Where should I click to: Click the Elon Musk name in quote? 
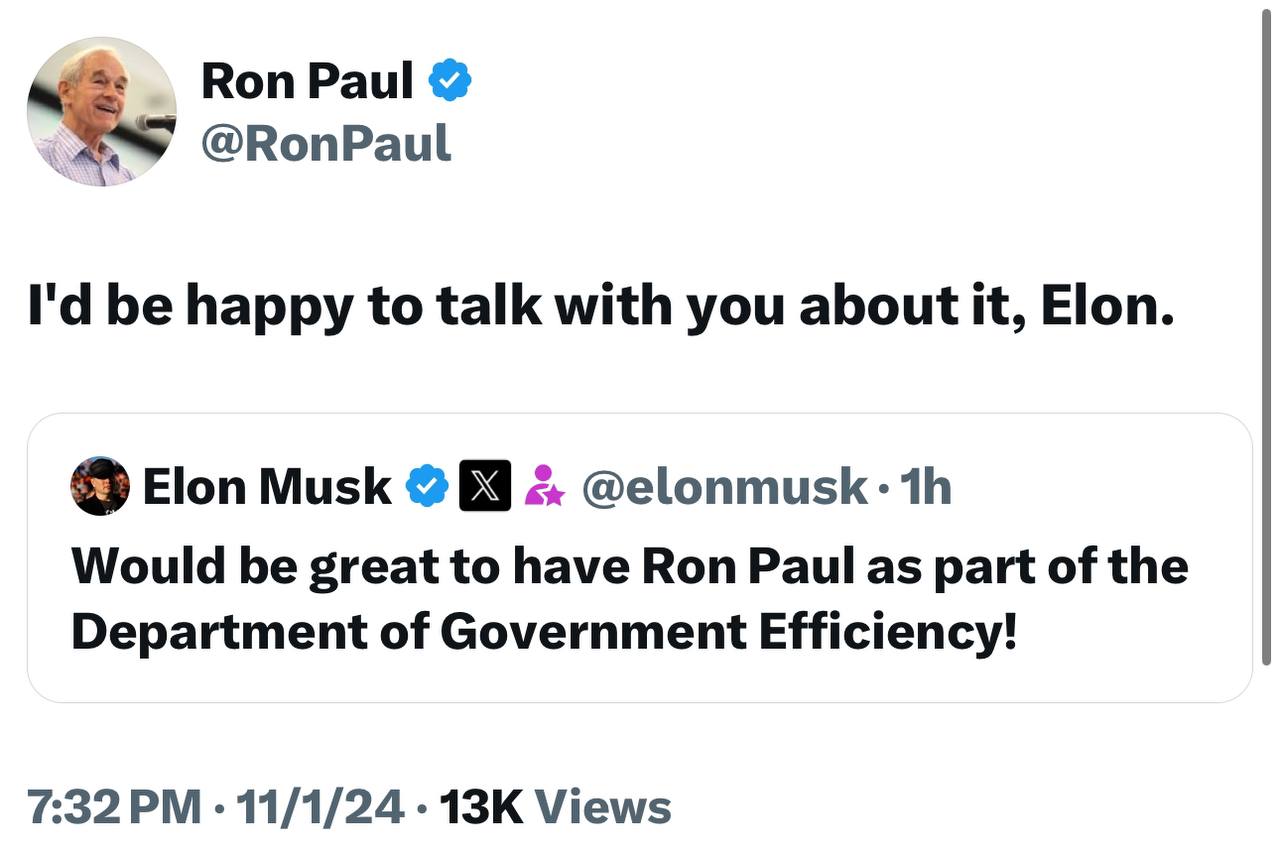coord(267,487)
